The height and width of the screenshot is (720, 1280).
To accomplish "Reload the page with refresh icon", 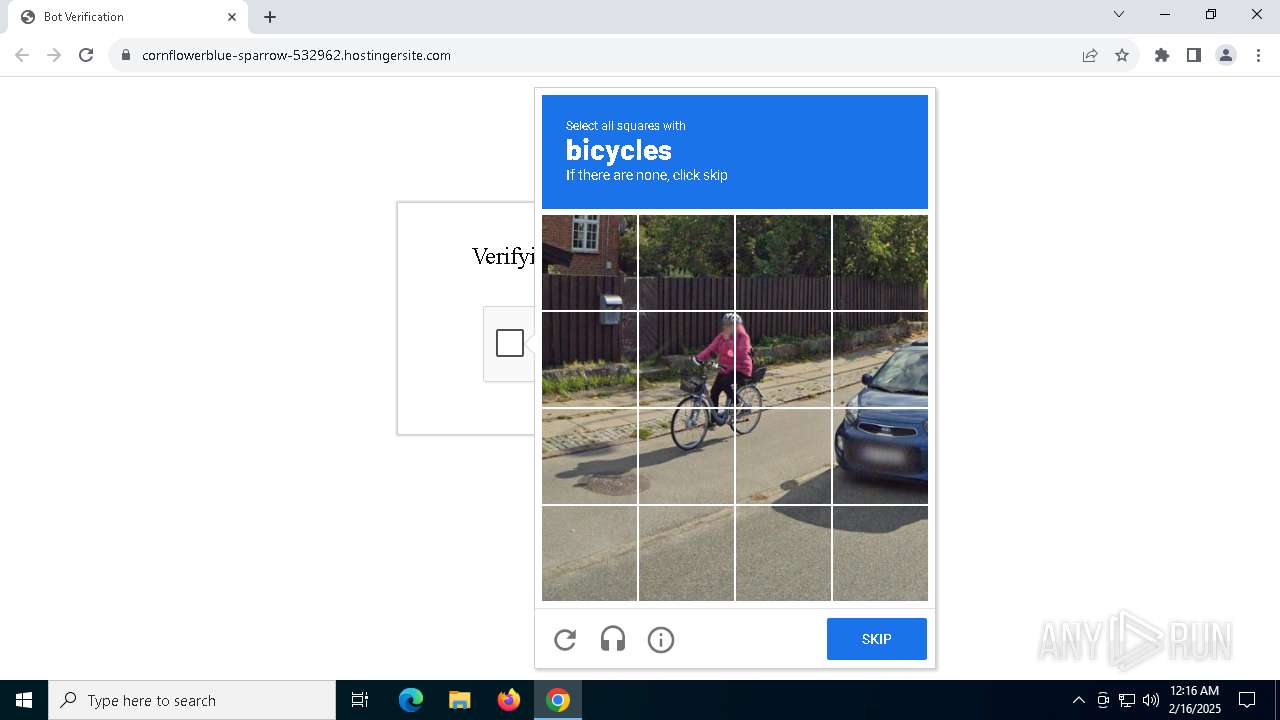I will 86,55.
